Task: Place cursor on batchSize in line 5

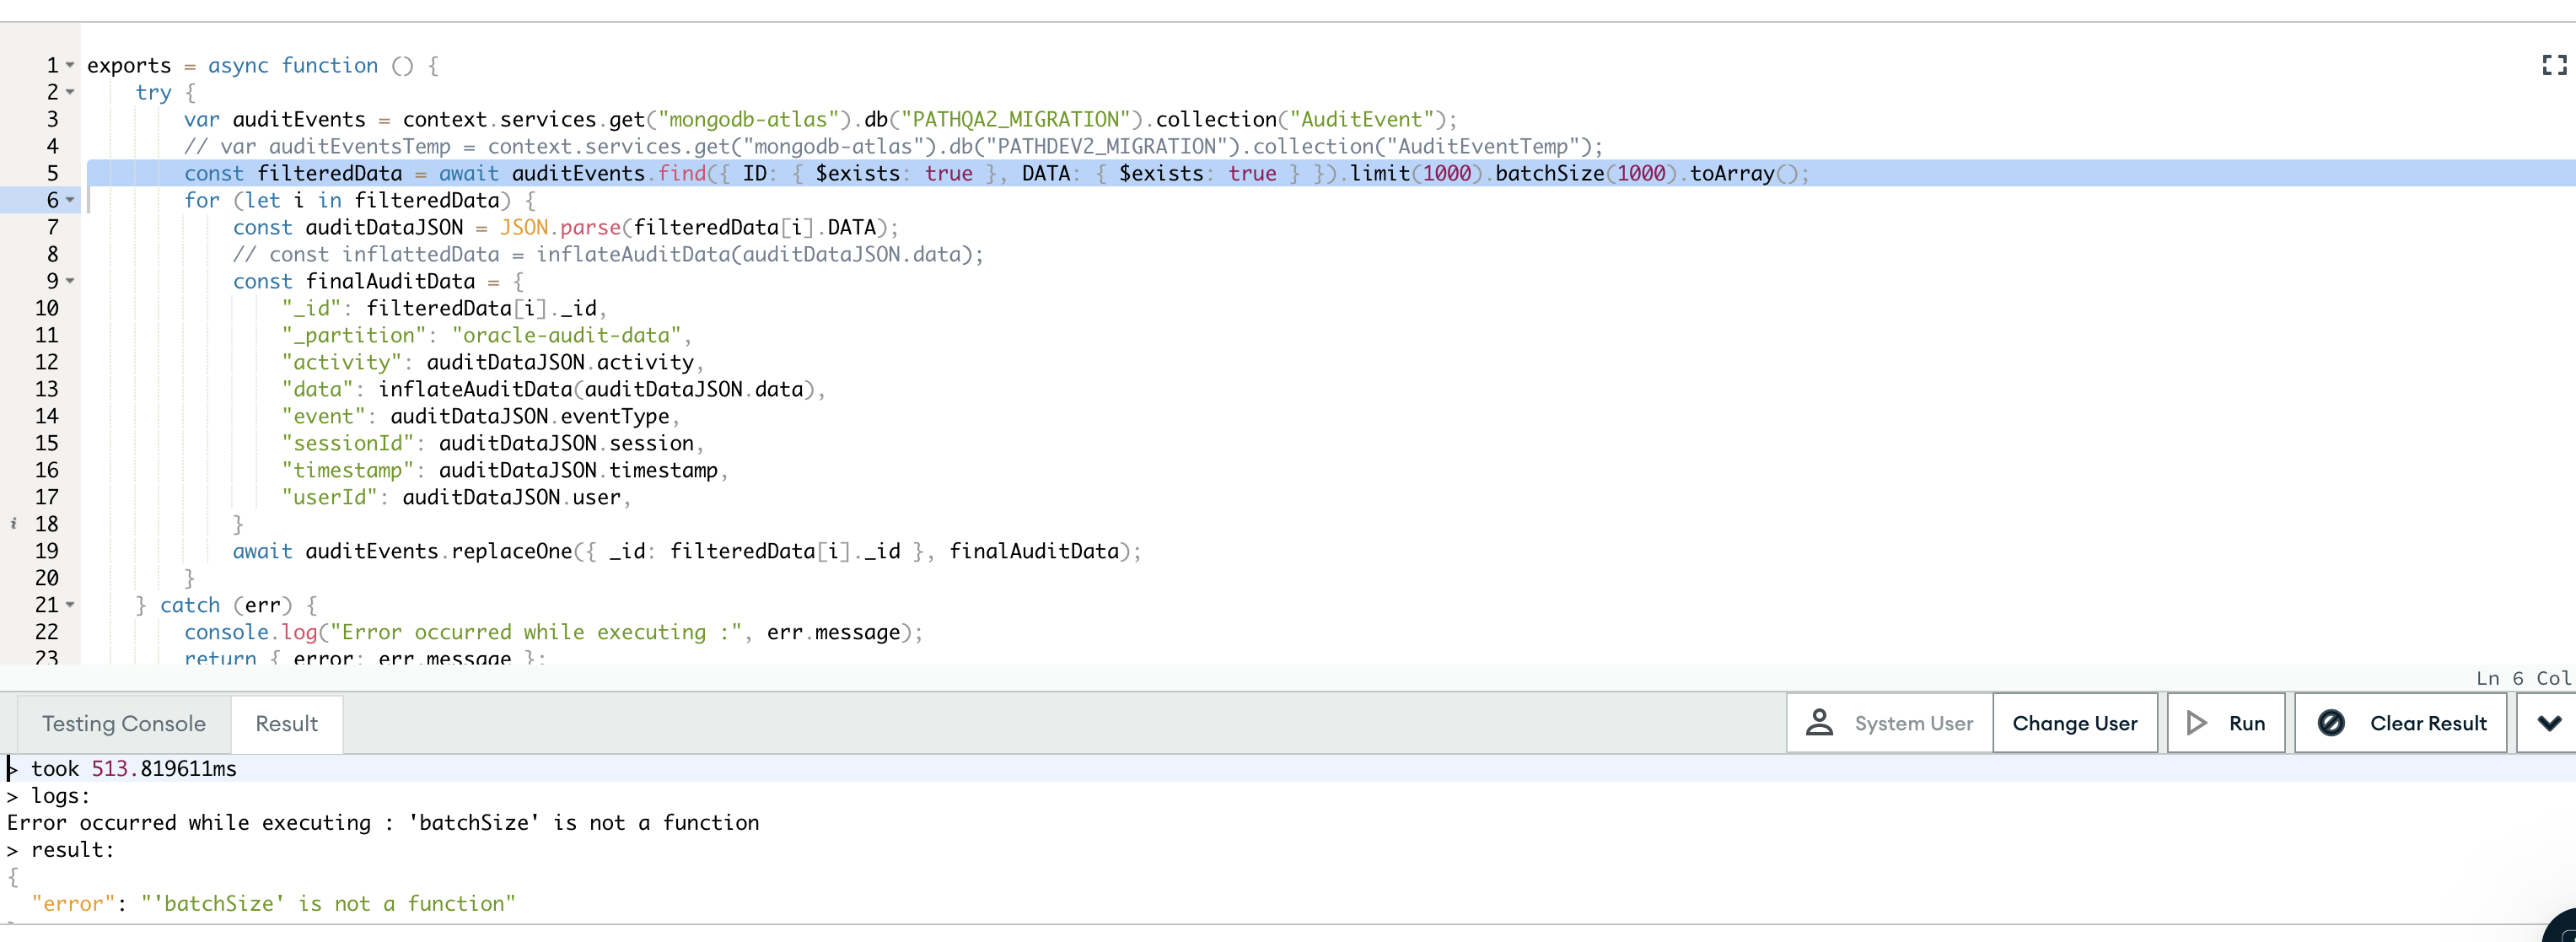Action: pyautogui.click(x=1549, y=174)
